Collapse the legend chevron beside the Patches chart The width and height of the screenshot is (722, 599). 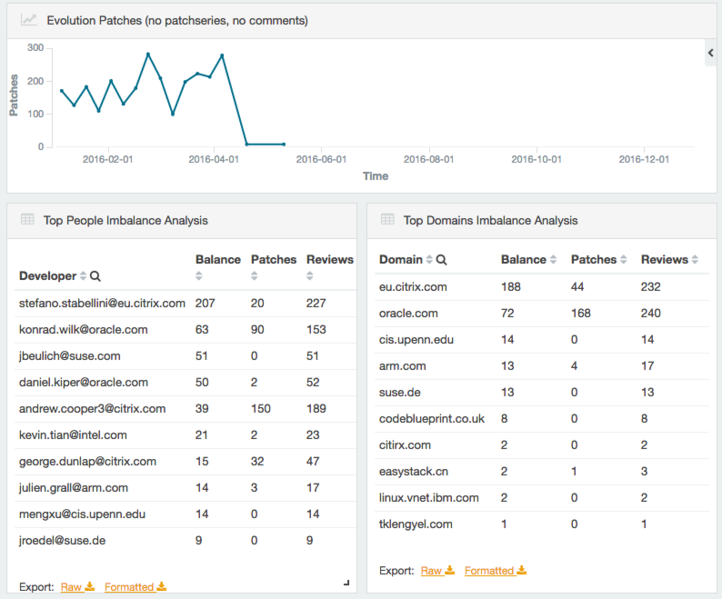(x=710, y=55)
